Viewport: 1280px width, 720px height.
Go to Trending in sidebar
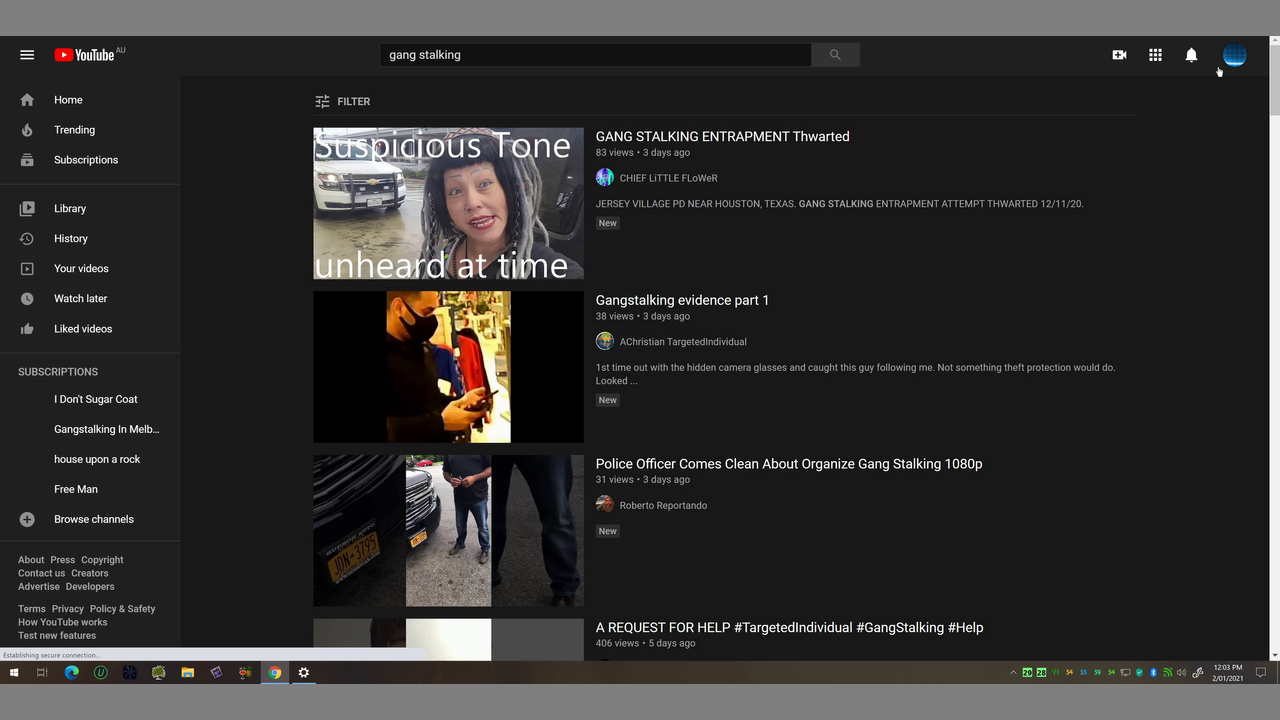(x=74, y=130)
